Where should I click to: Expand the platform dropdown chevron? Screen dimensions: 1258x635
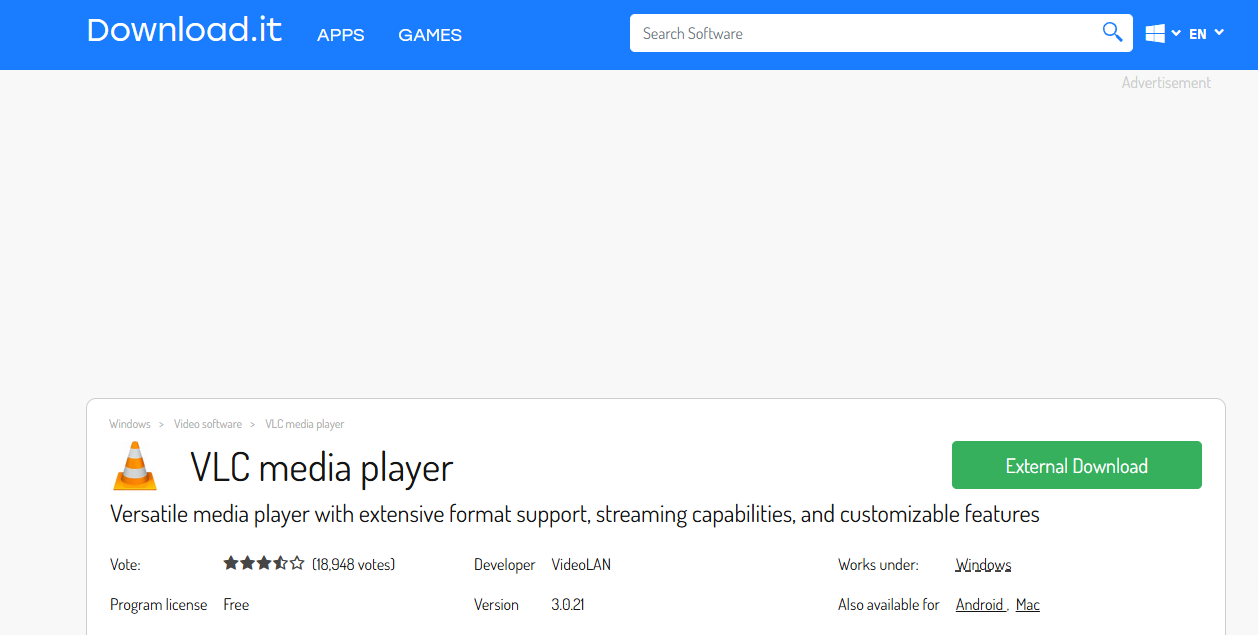(1176, 33)
